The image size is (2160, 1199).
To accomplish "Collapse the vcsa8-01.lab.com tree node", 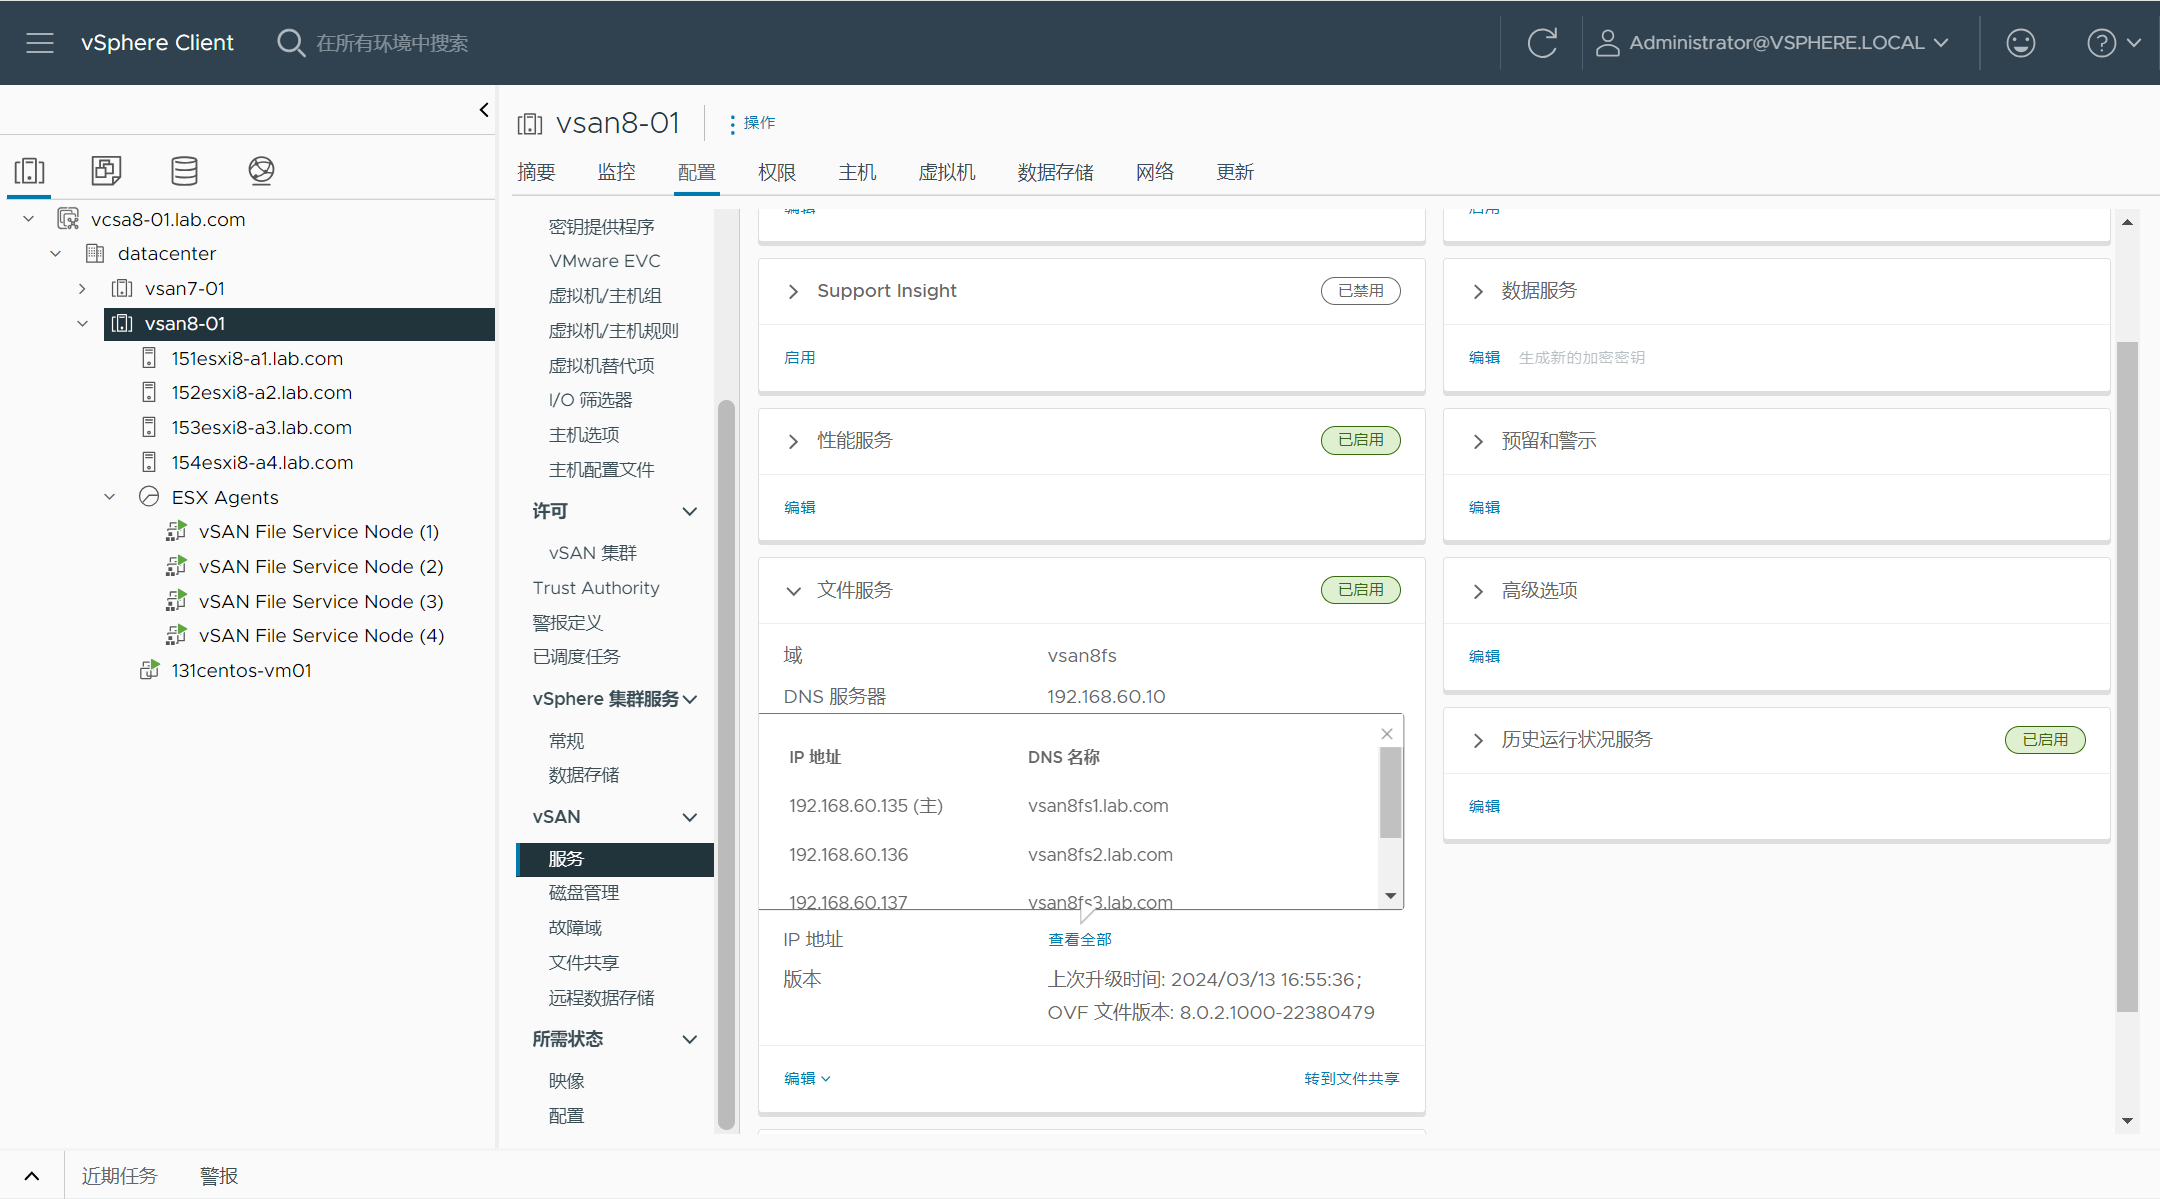I will point(29,219).
